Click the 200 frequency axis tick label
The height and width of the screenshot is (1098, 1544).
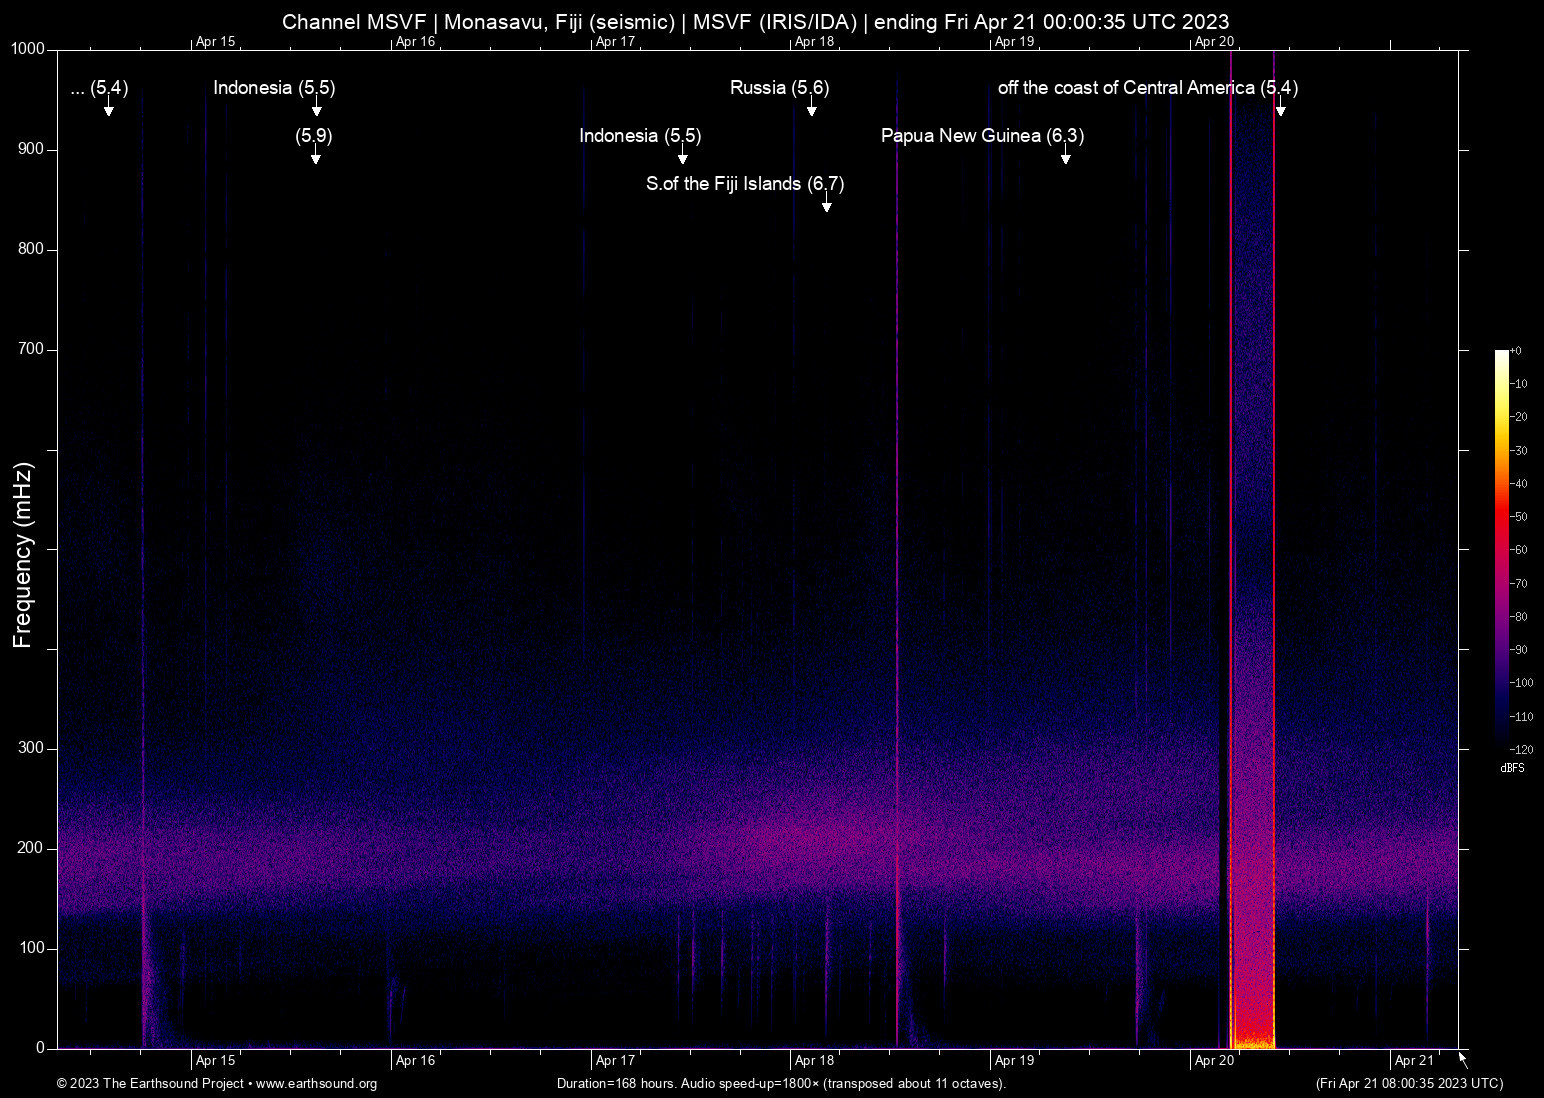pyautogui.click(x=31, y=848)
